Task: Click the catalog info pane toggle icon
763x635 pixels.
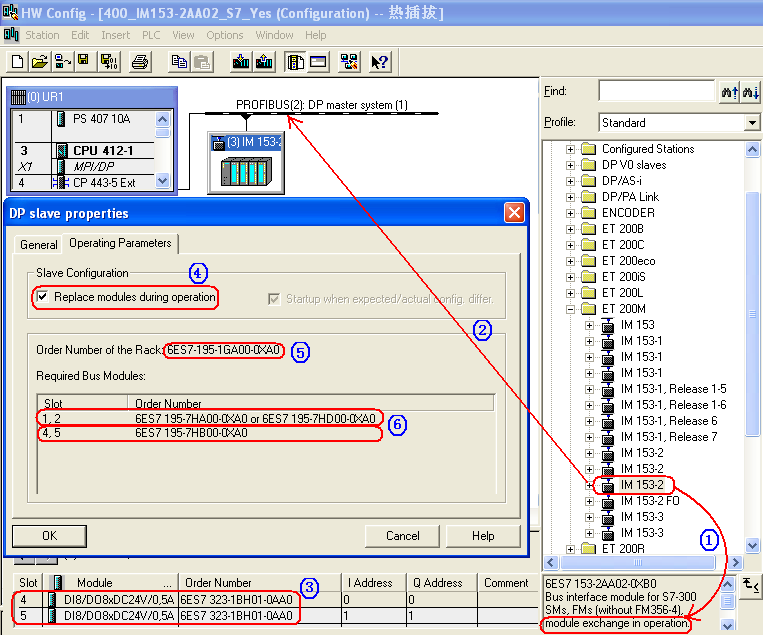Action: coord(751,585)
